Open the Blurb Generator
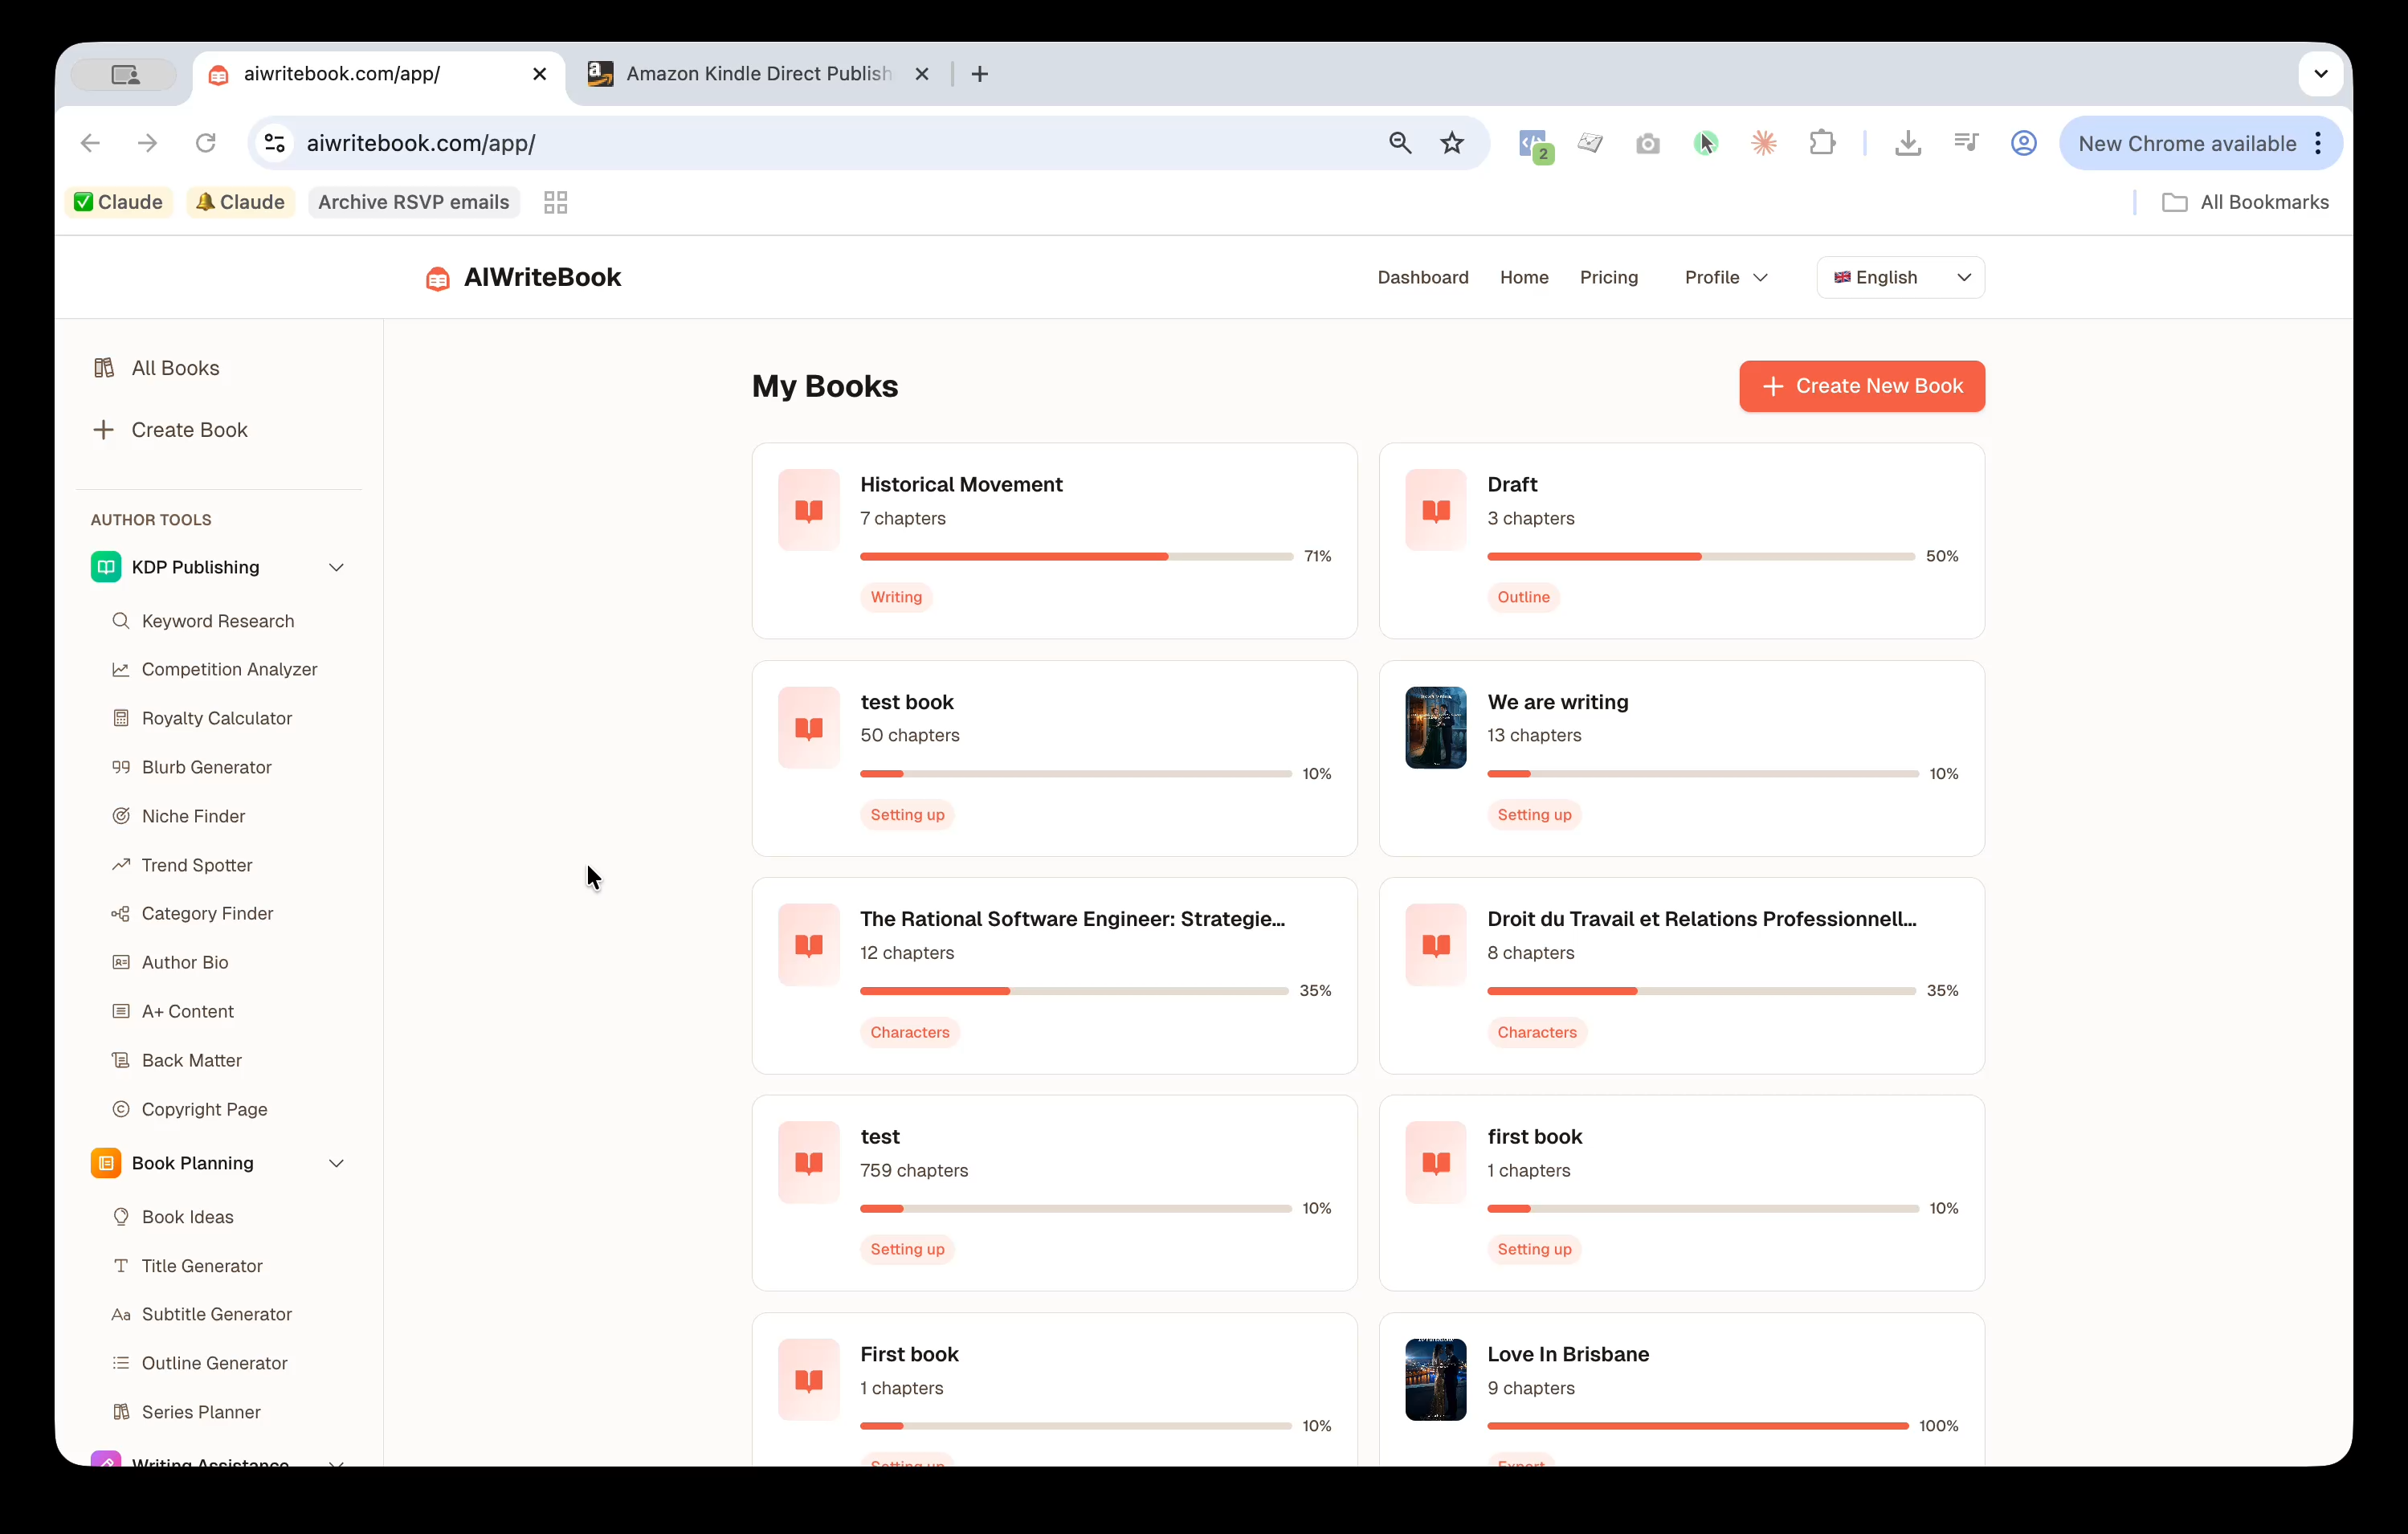The width and height of the screenshot is (2408, 1534). coord(206,767)
